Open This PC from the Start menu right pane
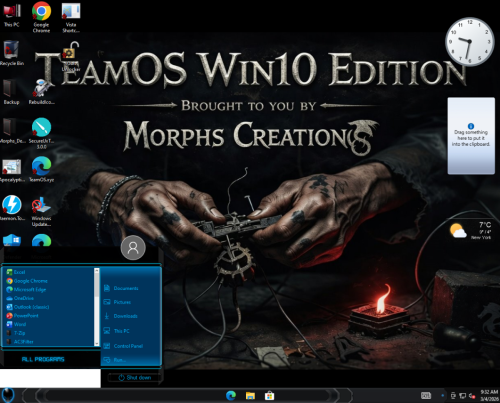The width and height of the screenshot is (500, 403). pyautogui.click(x=117, y=331)
